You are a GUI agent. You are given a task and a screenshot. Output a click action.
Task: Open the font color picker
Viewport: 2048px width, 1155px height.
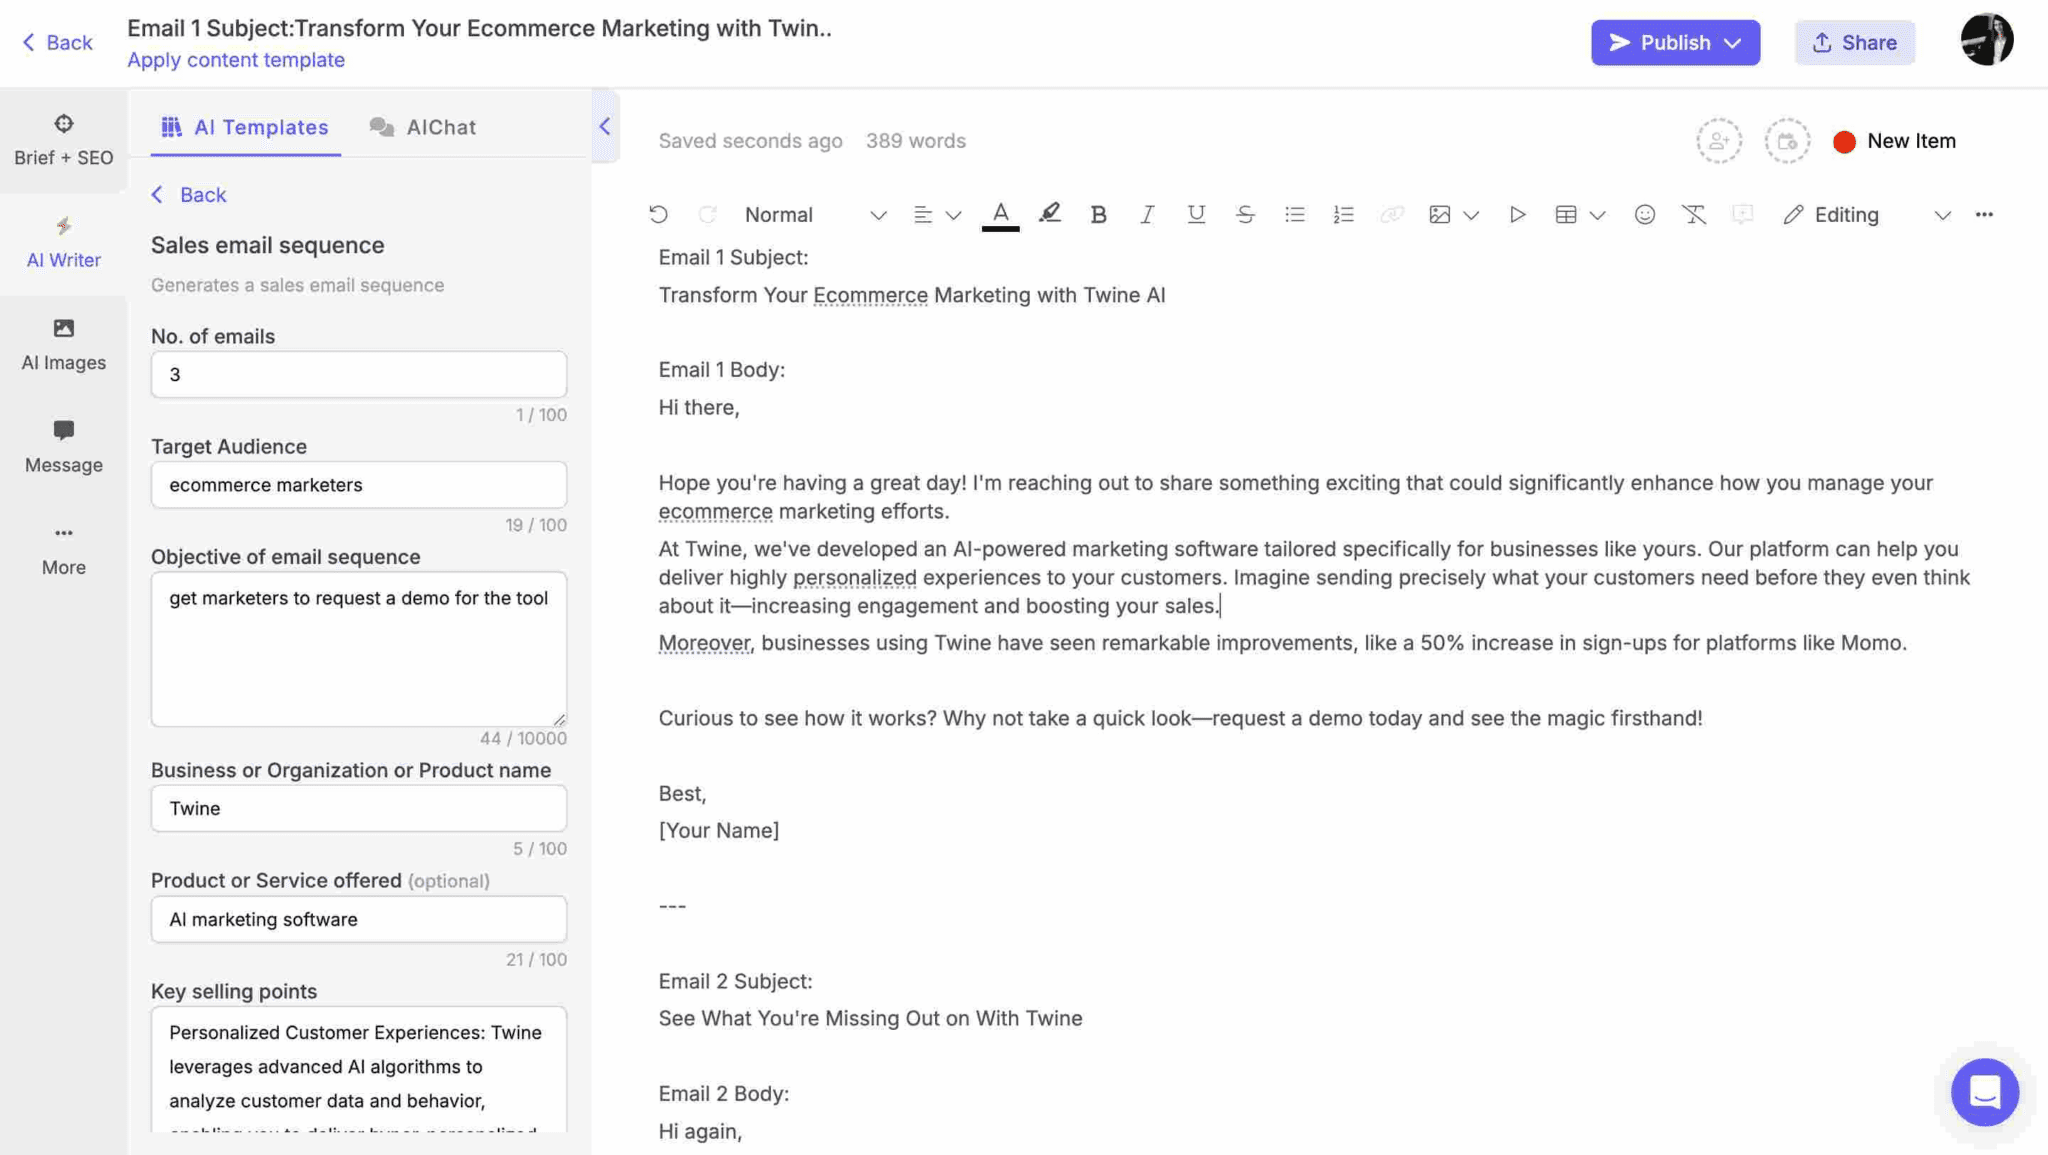(1001, 214)
